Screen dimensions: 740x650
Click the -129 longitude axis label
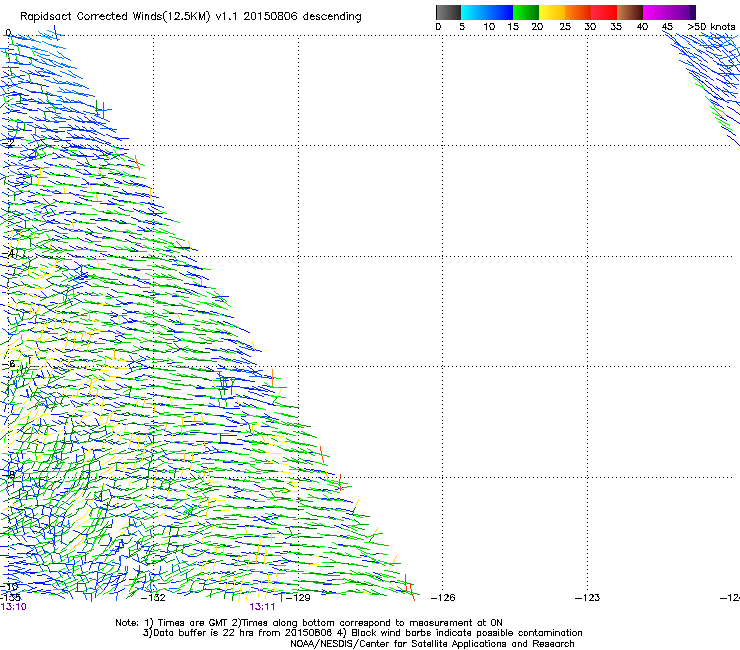(x=298, y=598)
